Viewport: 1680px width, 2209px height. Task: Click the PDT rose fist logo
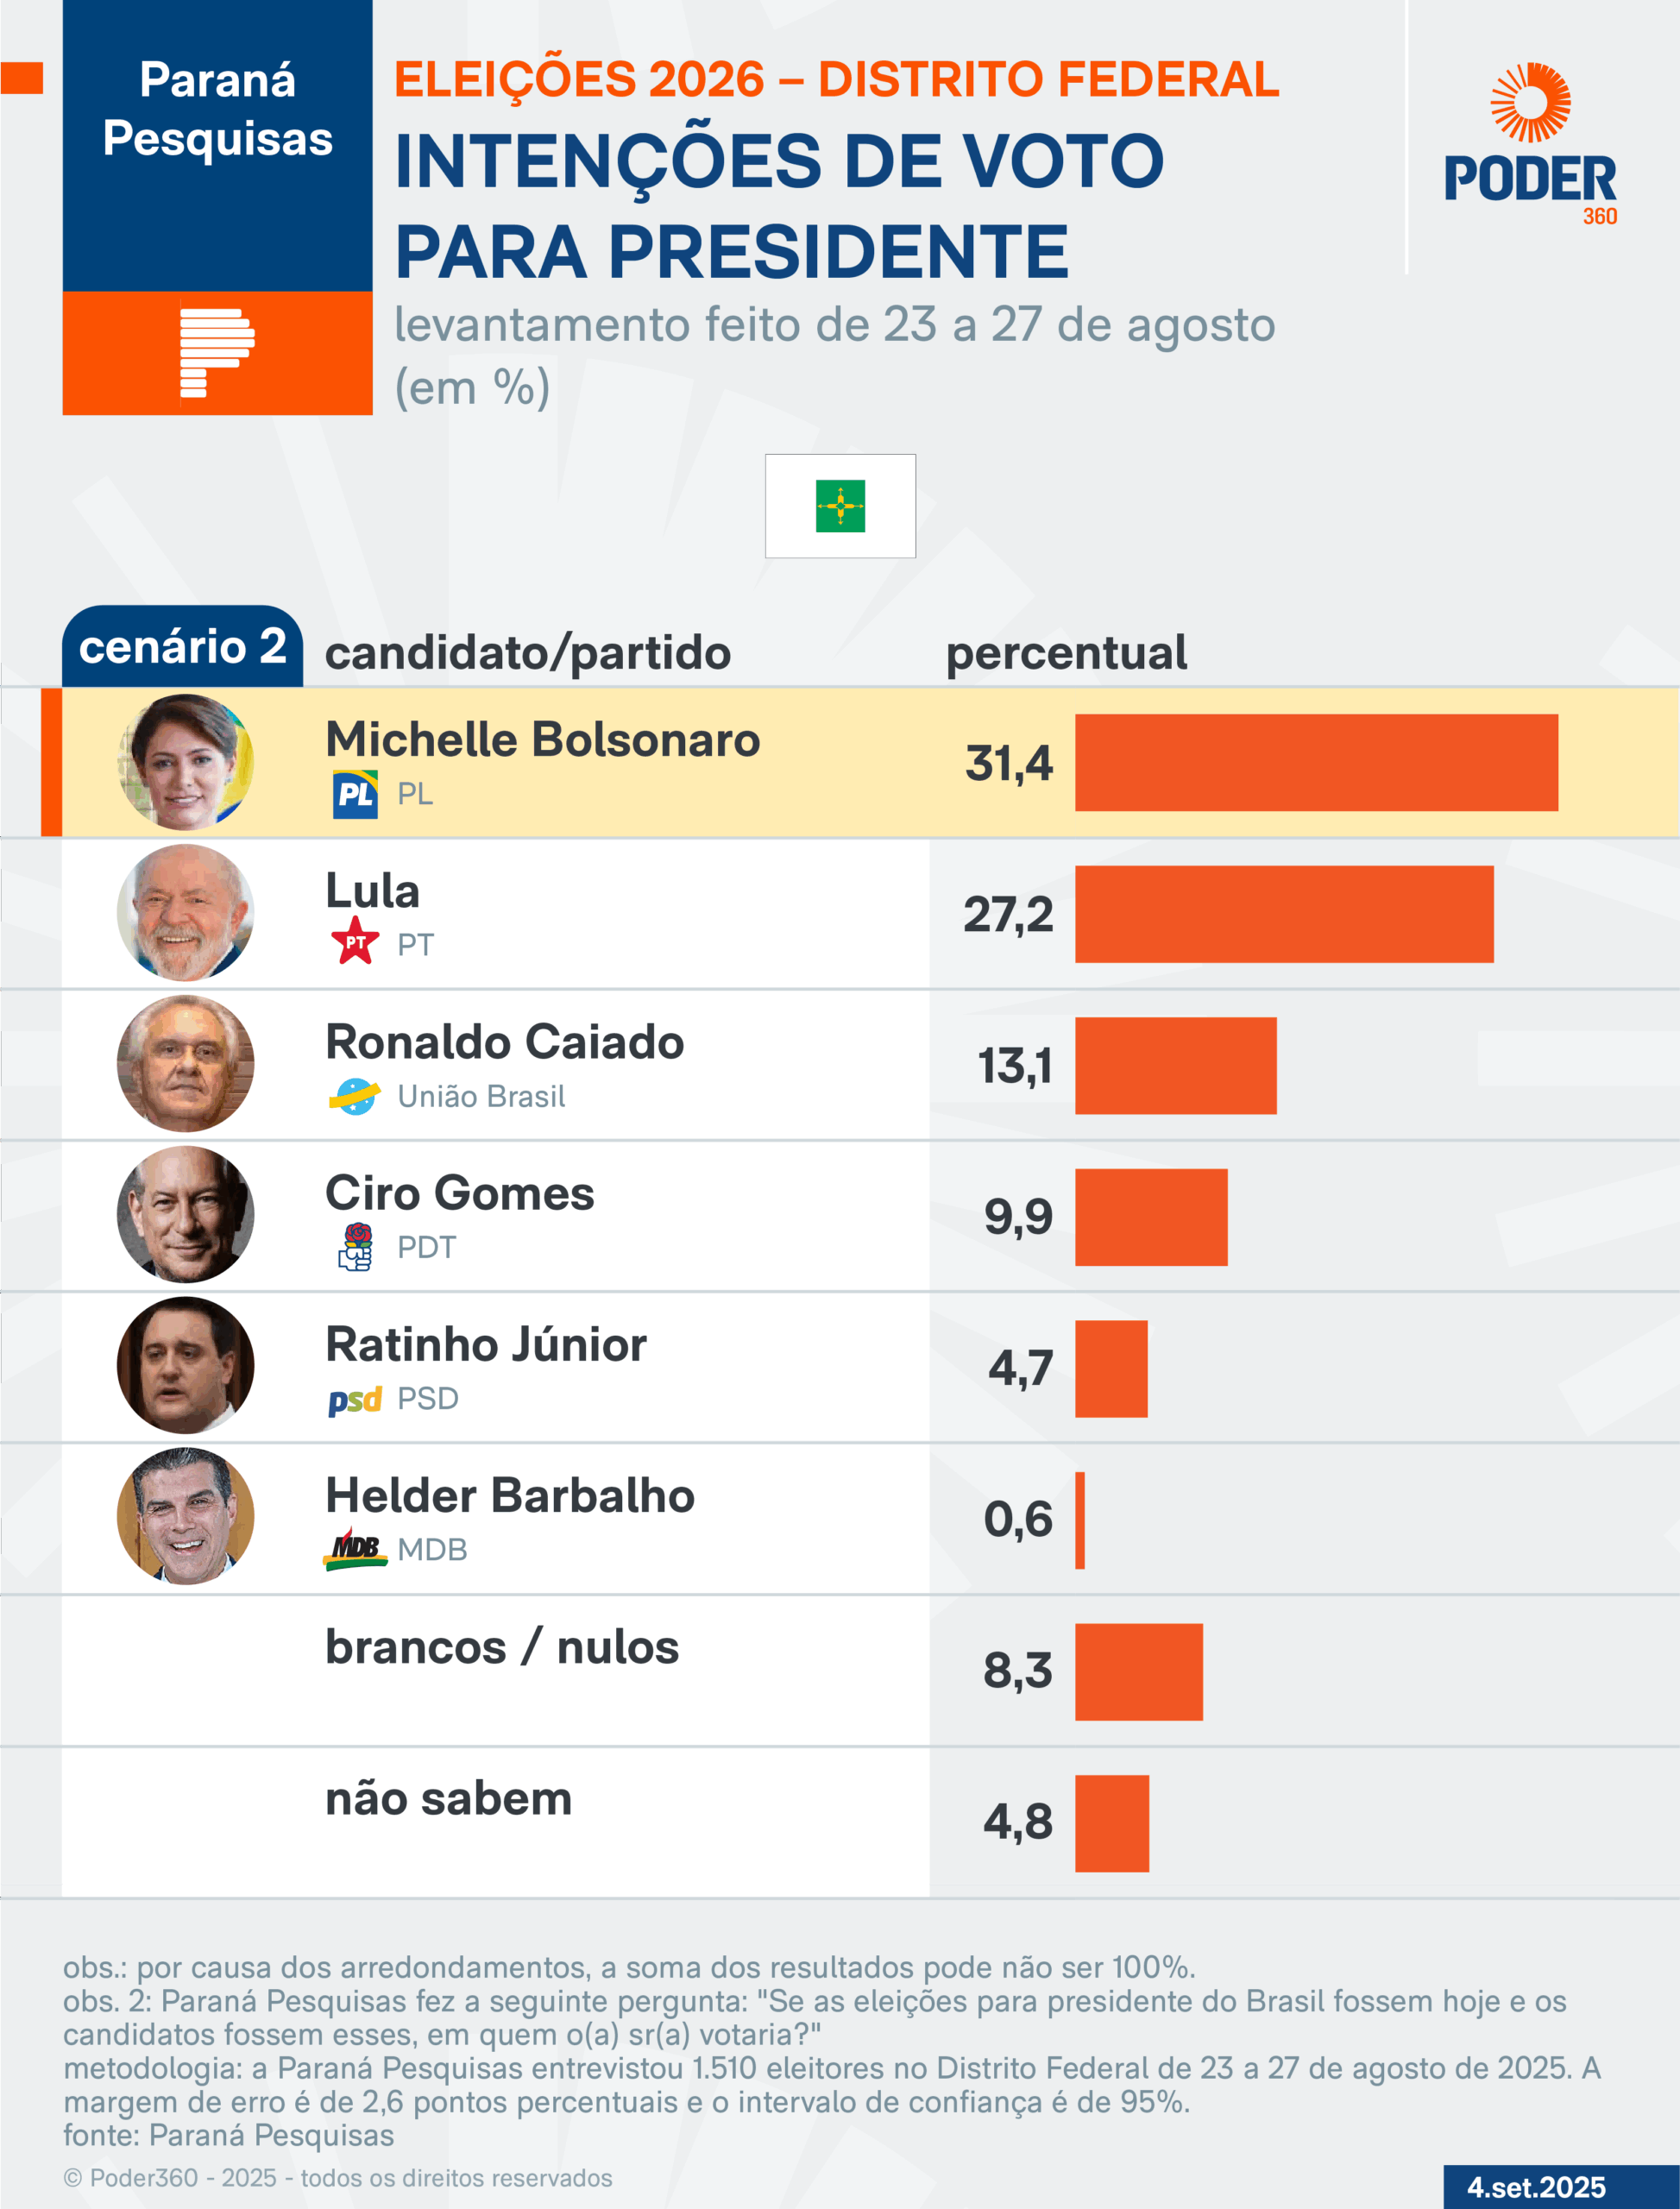tap(355, 1247)
